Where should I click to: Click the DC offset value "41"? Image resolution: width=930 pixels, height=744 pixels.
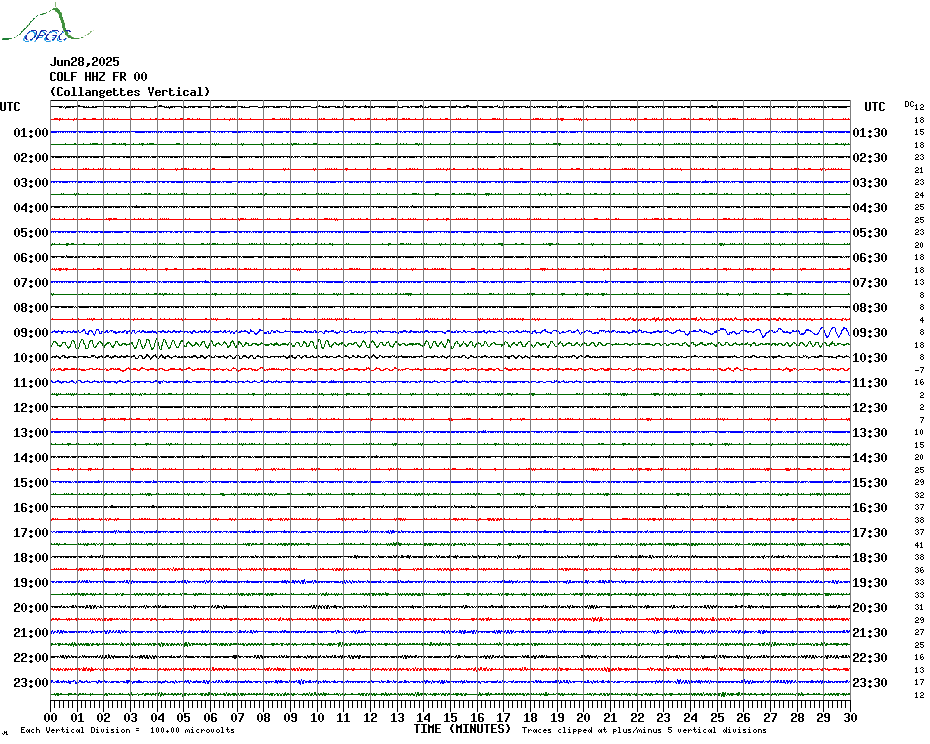[919, 545]
